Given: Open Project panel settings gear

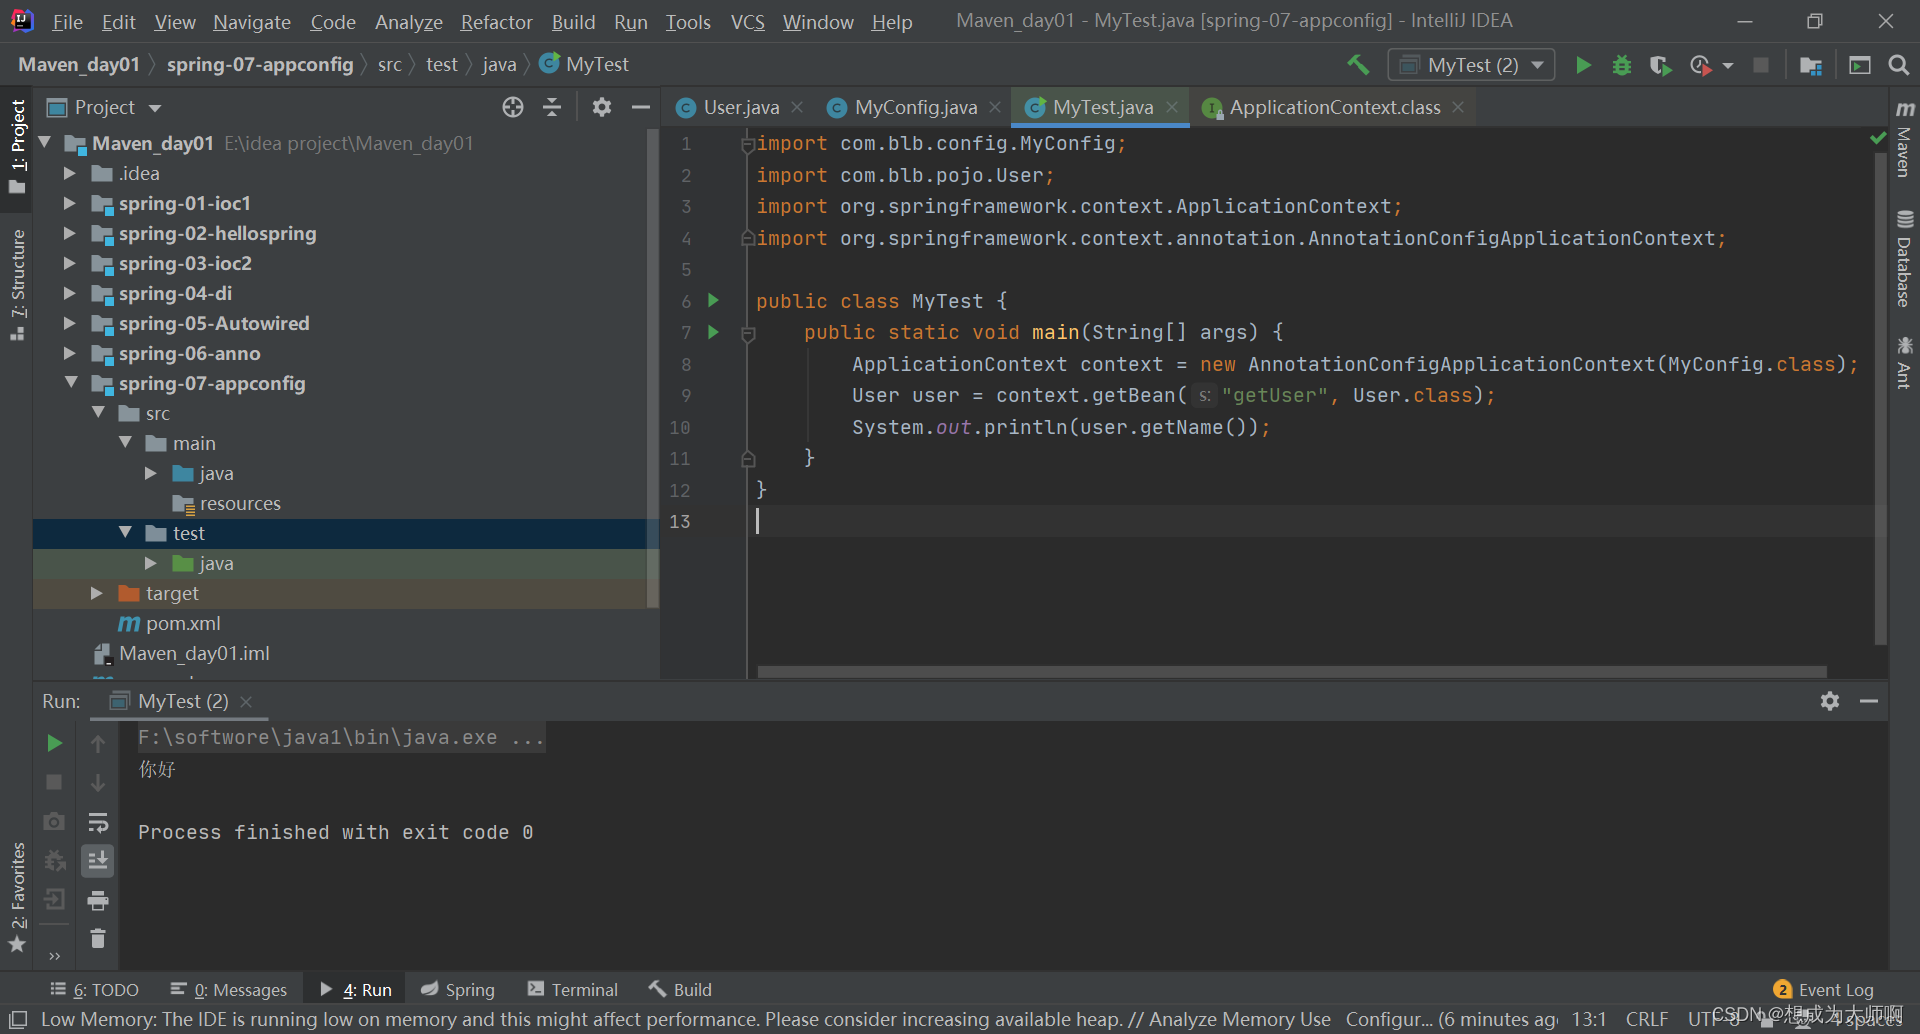Looking at the screenshot, I should click(601, 107).
